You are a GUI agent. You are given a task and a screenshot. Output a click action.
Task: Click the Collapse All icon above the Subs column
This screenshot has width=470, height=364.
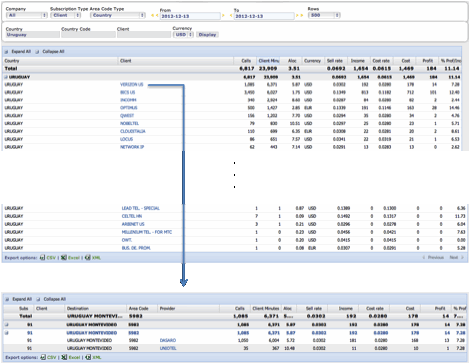38,299
